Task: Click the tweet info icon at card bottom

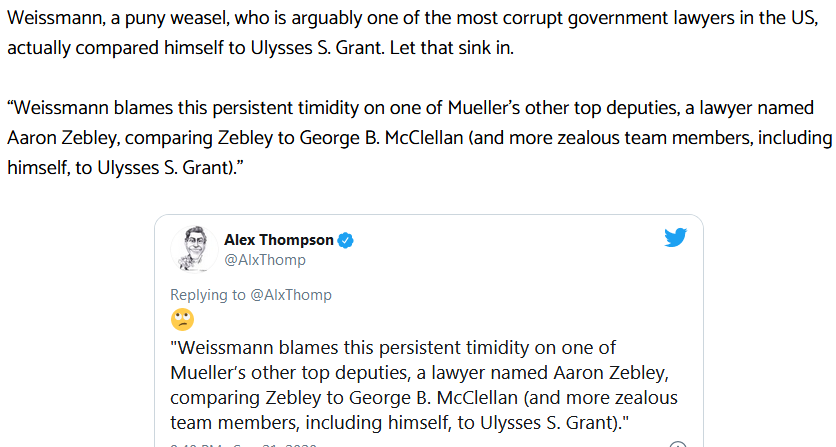Action: click(678, 444)
